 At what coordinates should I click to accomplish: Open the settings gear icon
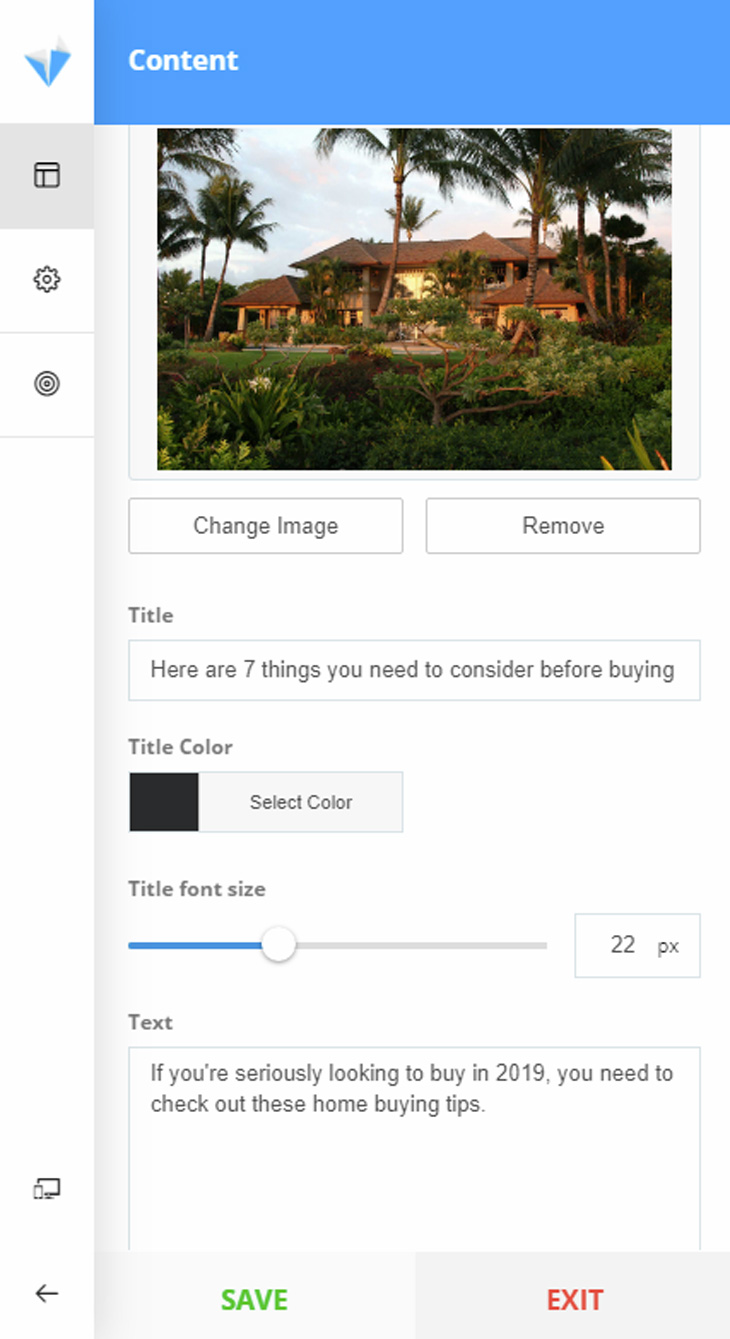click(x=47, y=279)
